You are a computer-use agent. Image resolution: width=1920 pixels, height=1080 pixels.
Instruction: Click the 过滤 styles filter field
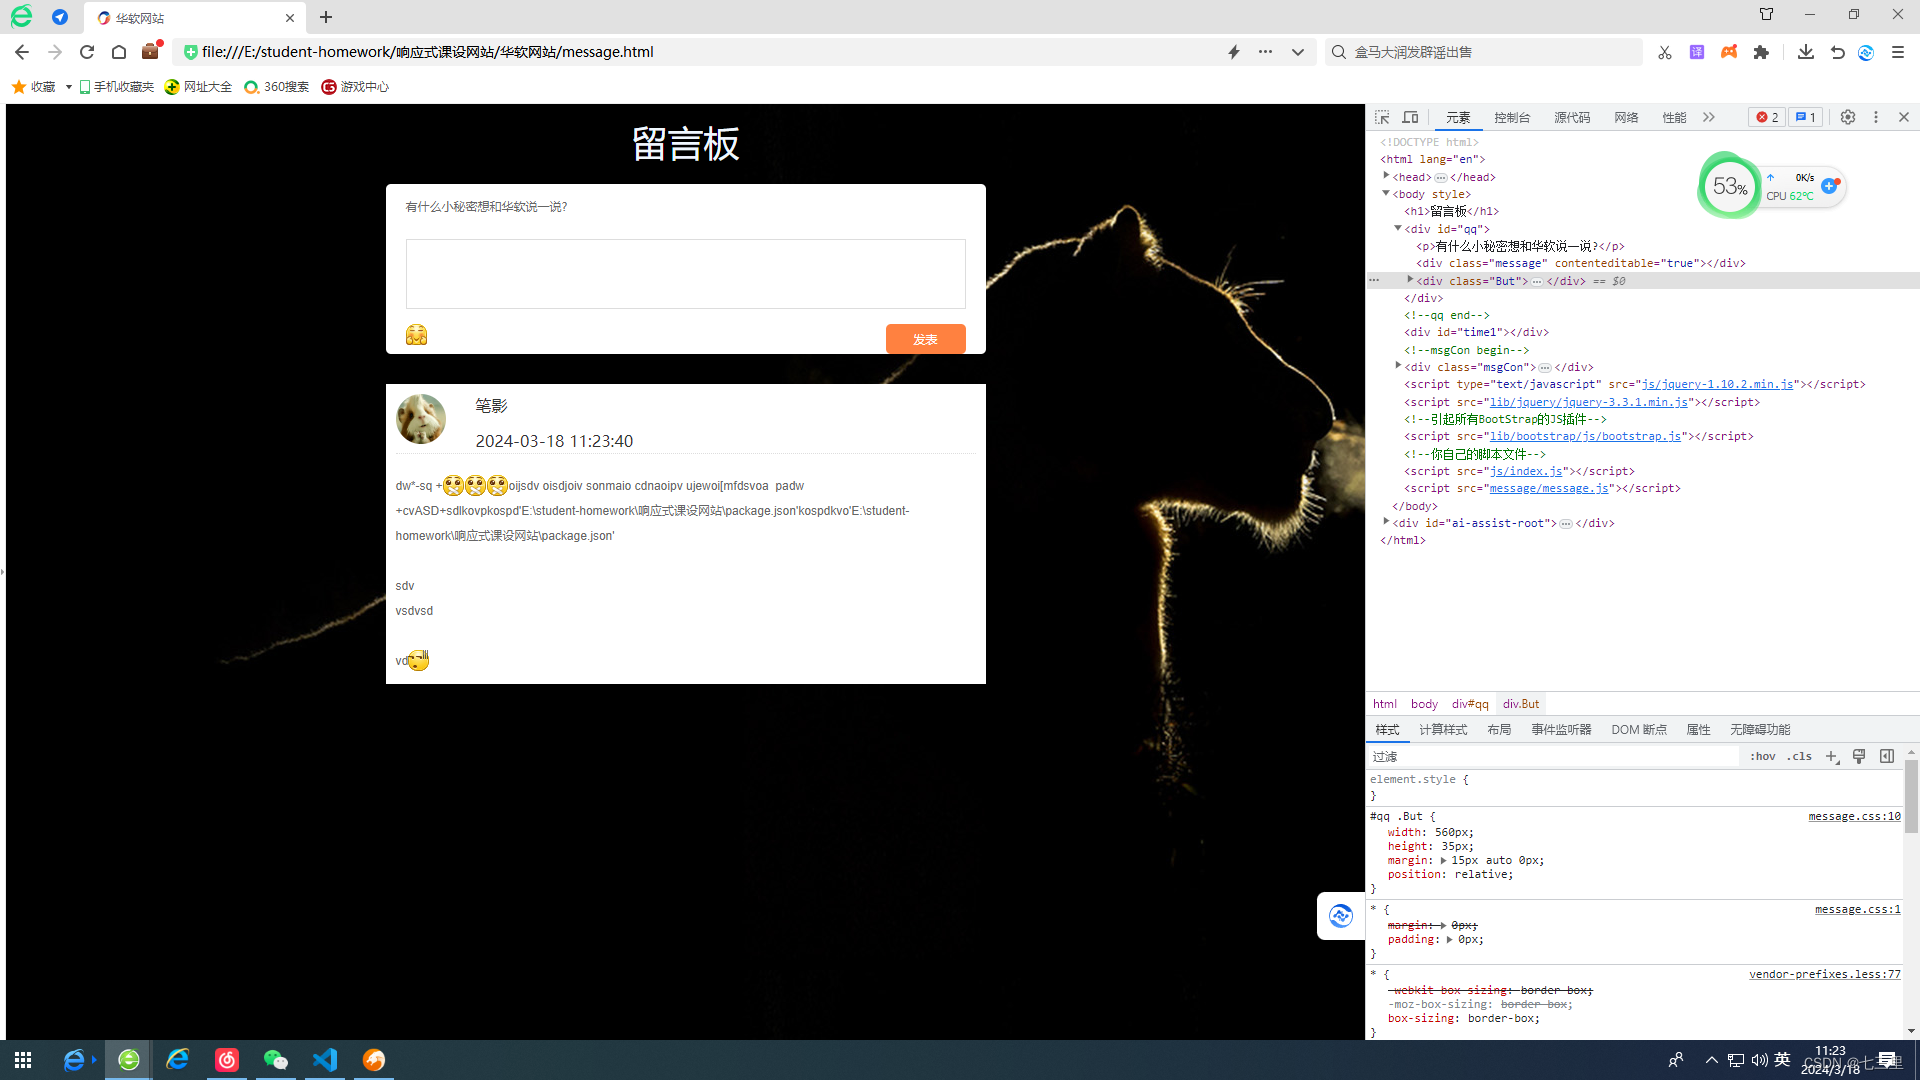click(x=1554, y=756)
